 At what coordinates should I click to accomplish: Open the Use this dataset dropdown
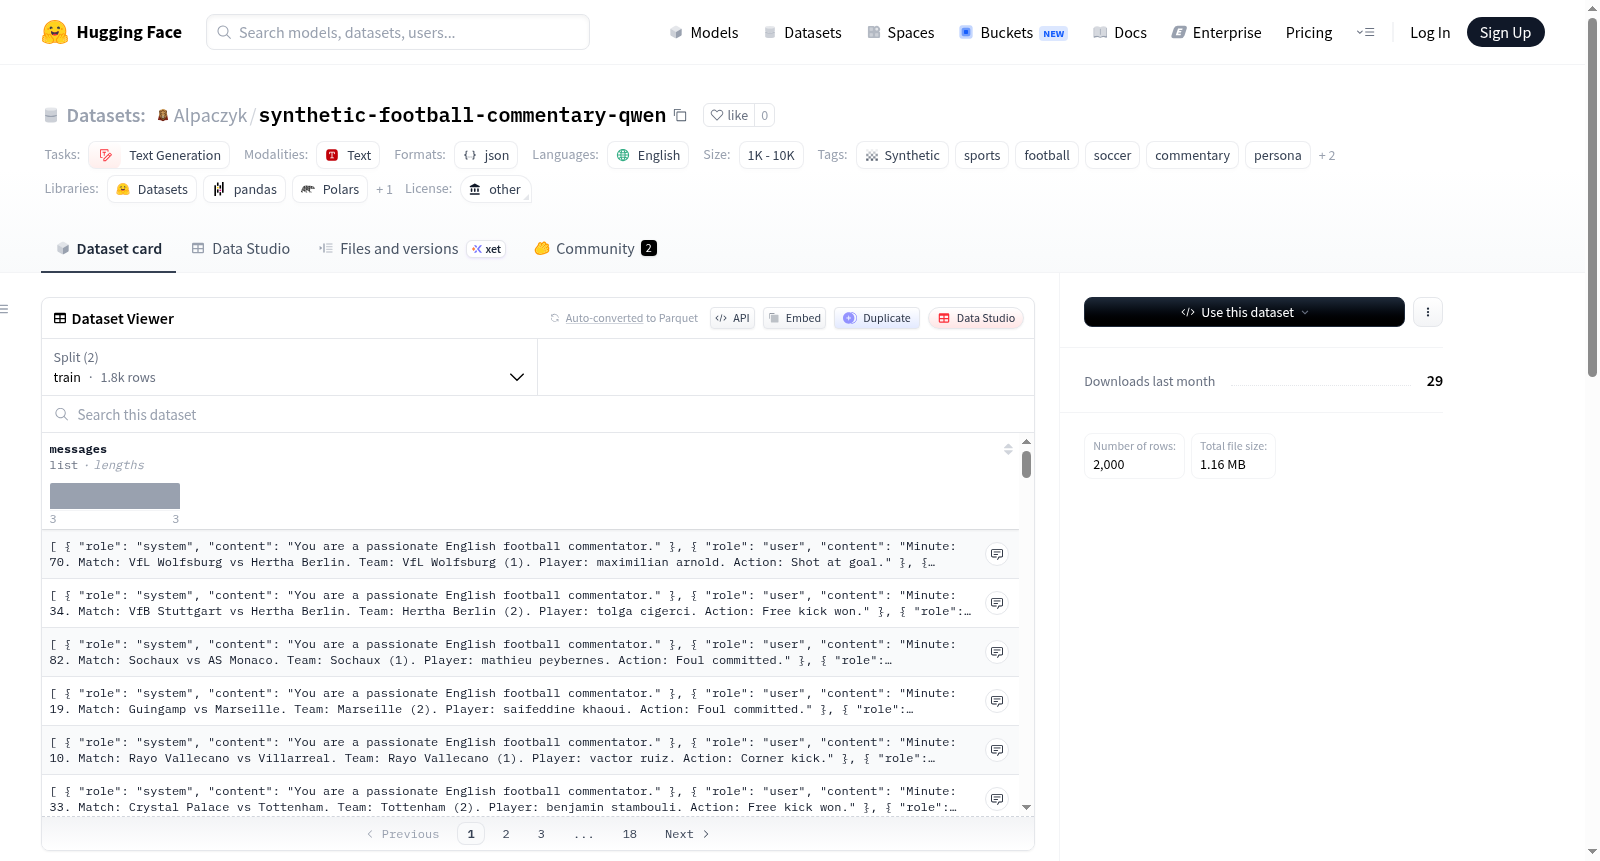click(x=1244, y=312)
